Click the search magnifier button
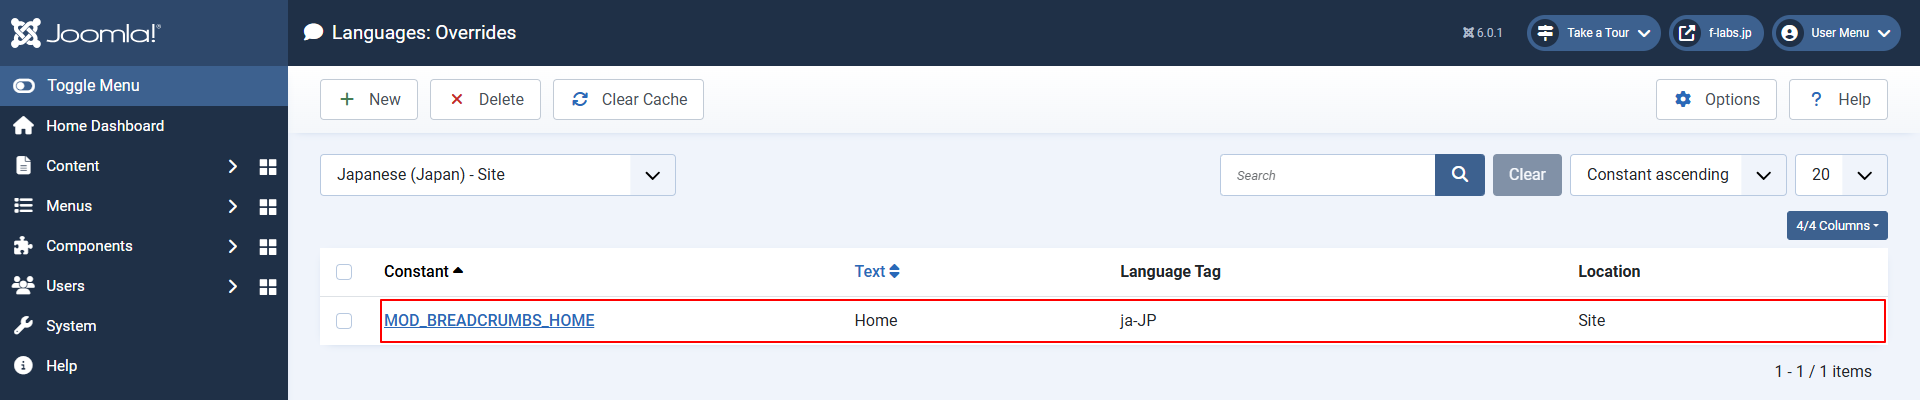Screen dimensions: 1920x400 (1460, 175)
